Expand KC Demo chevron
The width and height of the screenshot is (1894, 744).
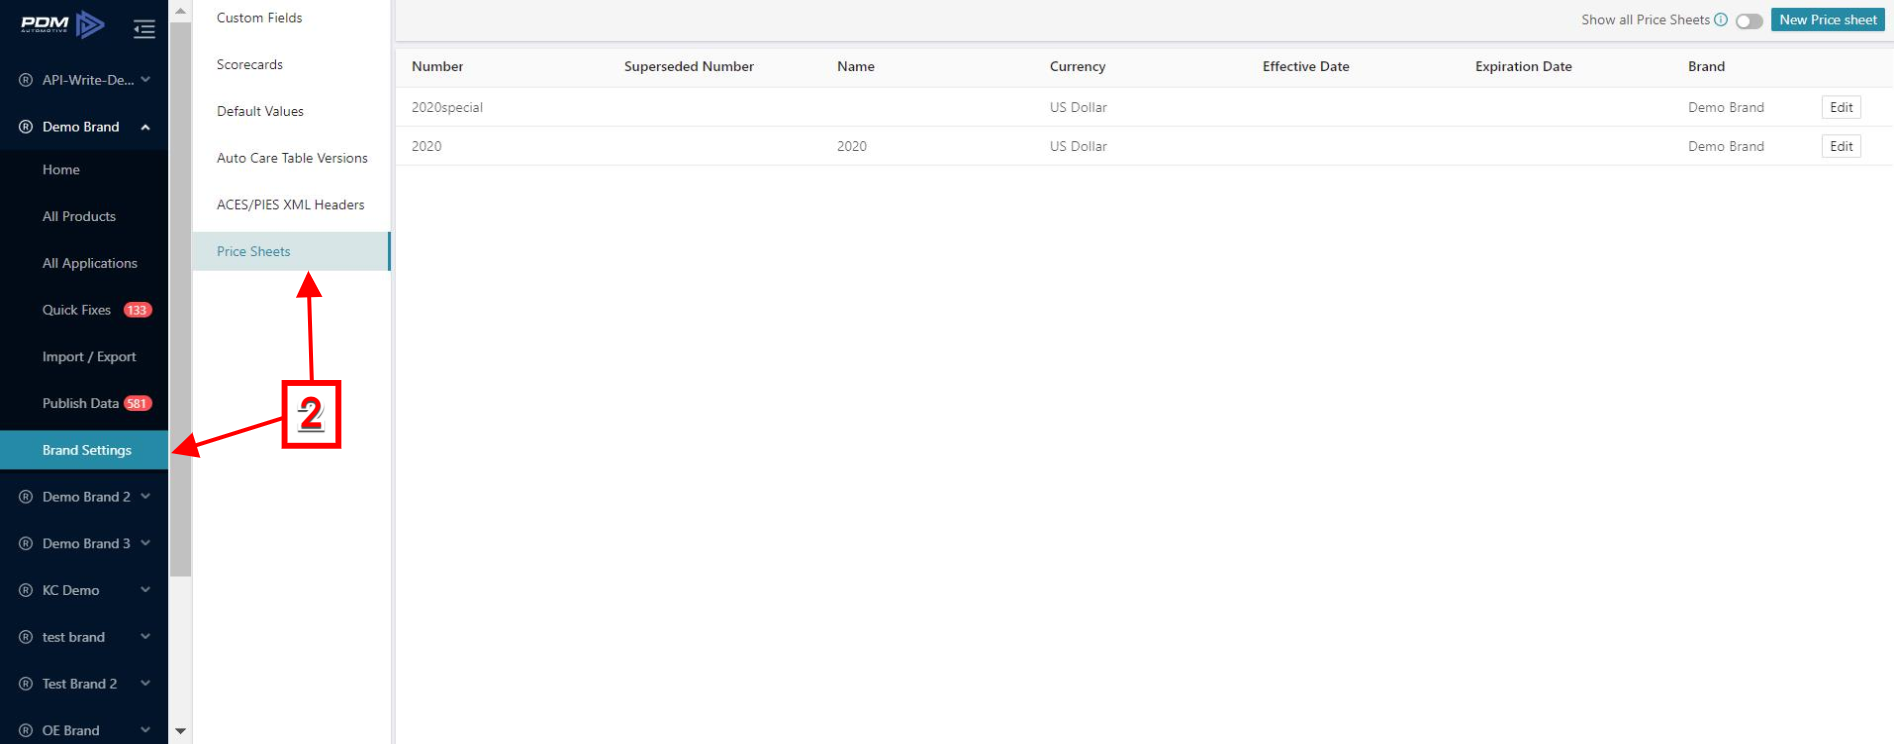(x=146, y=591)
